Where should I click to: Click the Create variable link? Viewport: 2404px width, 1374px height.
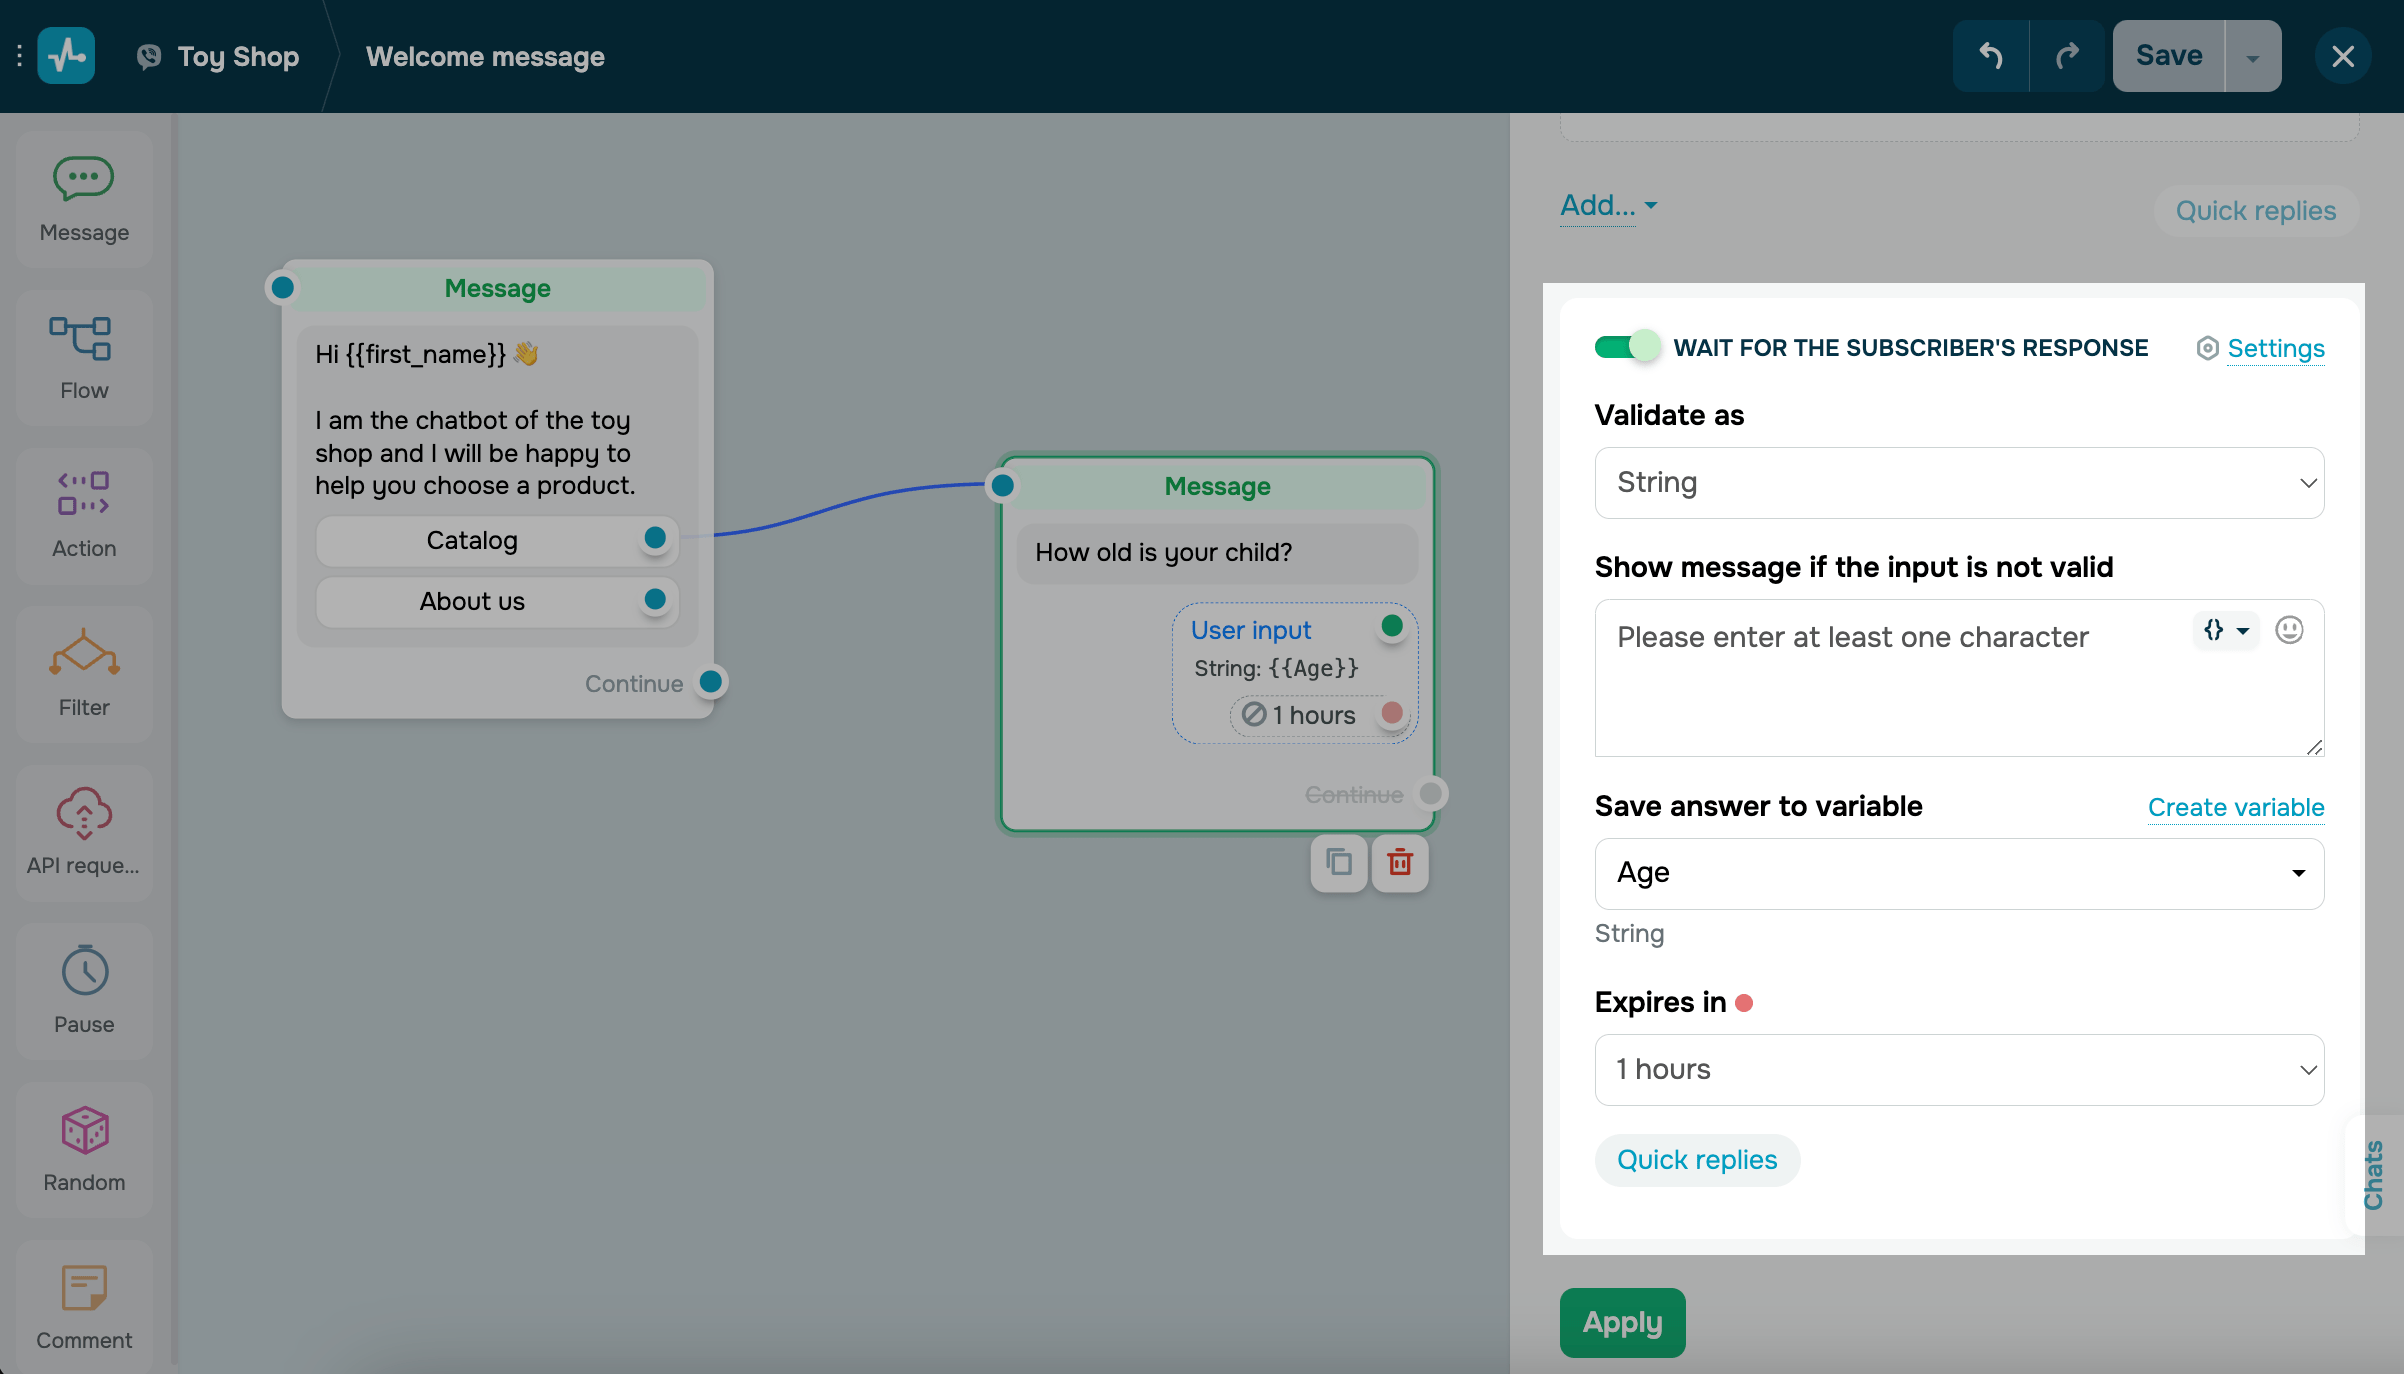(2235, 807)
